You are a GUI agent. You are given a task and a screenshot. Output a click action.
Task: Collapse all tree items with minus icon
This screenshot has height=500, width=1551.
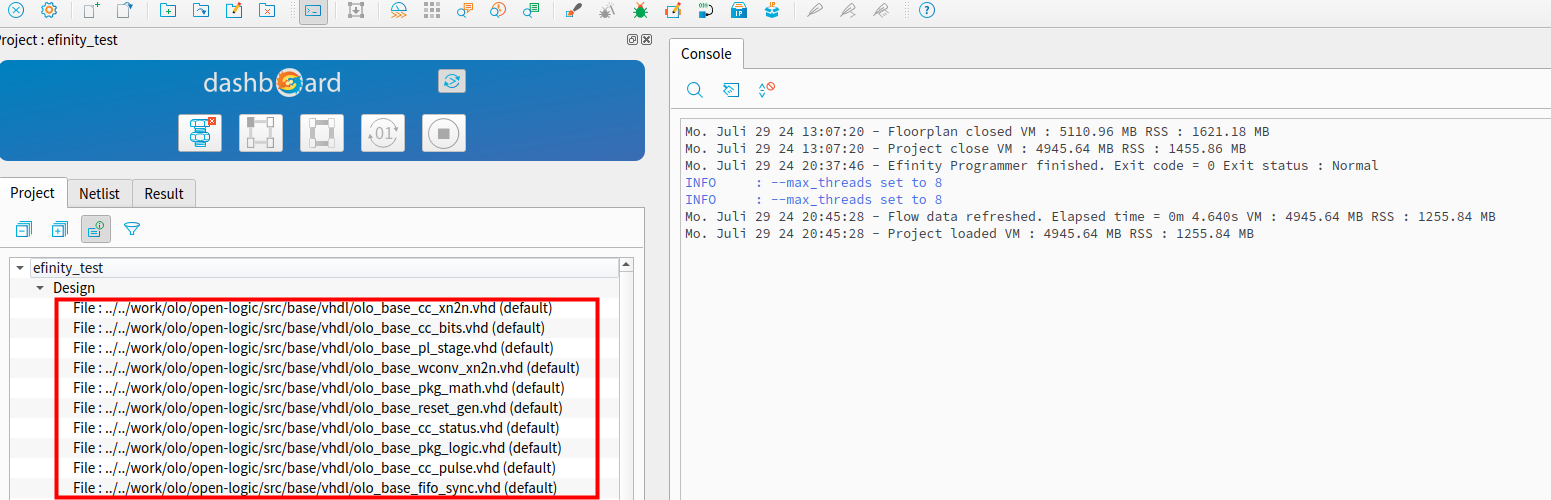pos(23,230)
